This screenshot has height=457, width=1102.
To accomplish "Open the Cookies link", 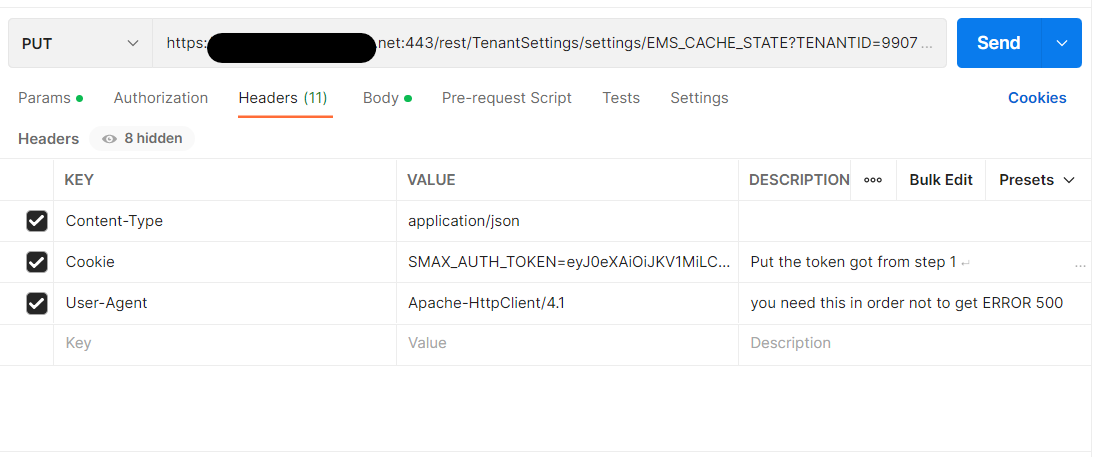I will [x=1037, y=98].
